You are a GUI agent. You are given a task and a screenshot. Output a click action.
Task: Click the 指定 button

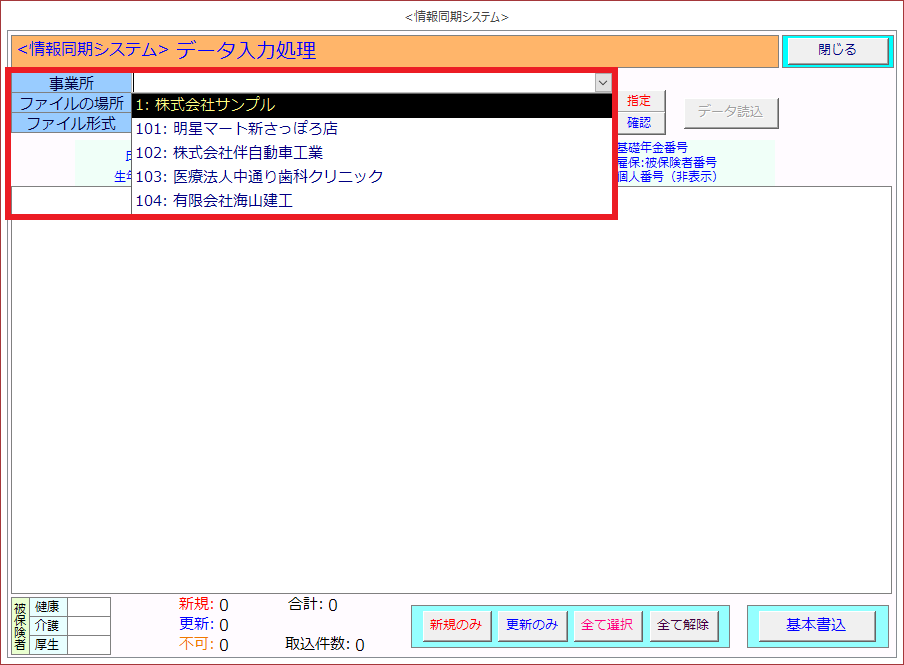coord(639,101)
